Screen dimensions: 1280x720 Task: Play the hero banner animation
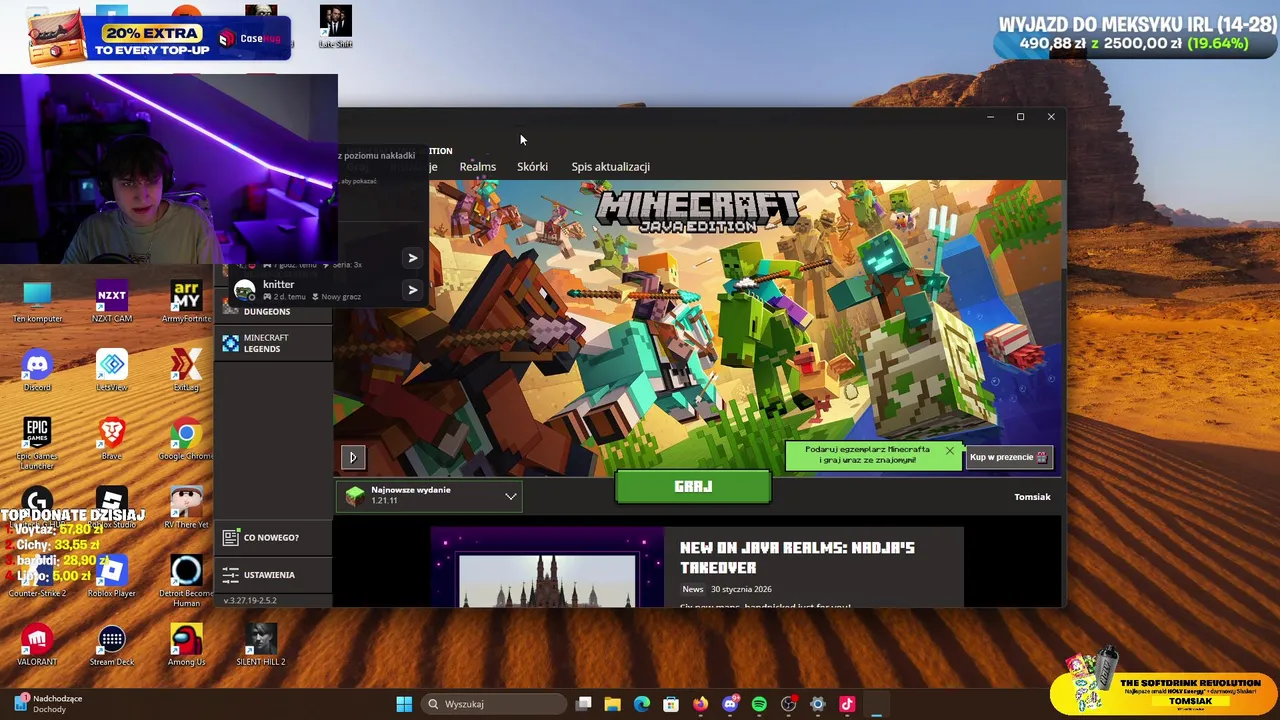[352, 457]
